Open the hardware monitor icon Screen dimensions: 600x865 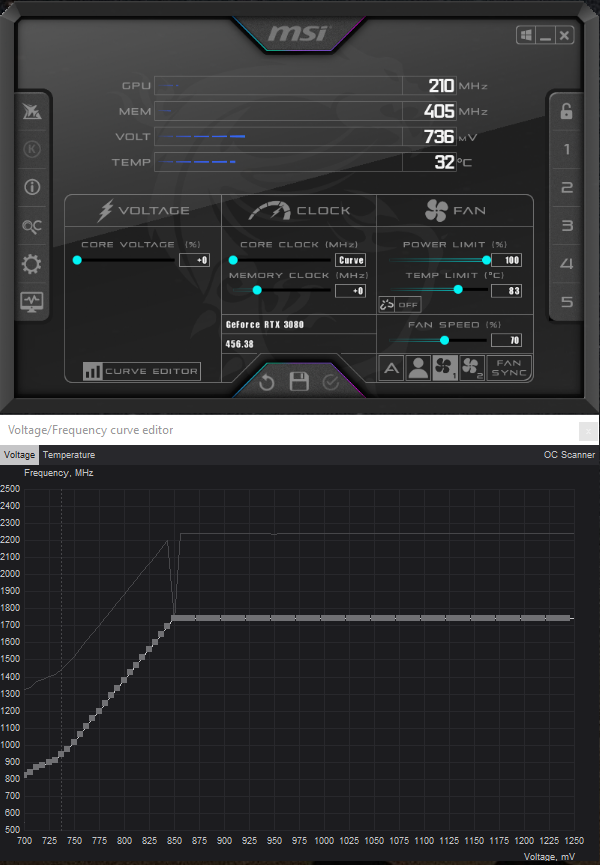click(x=32, y=302)
